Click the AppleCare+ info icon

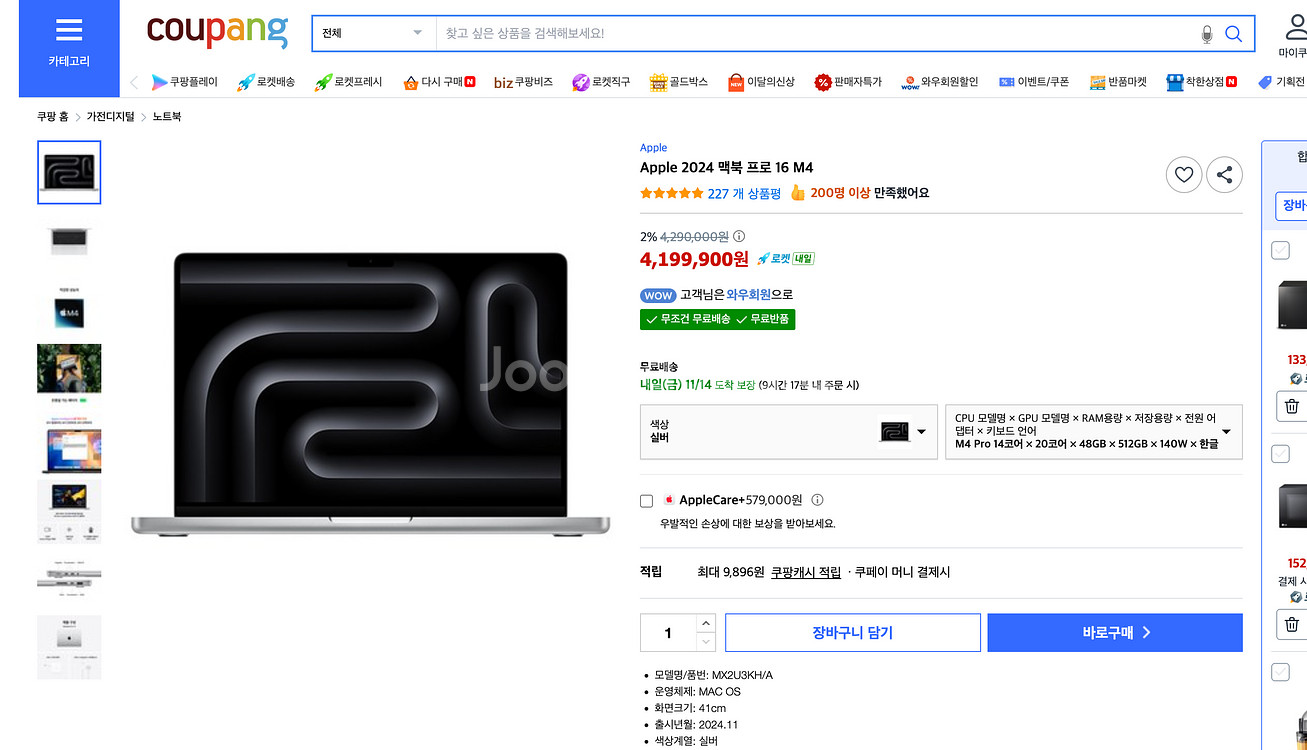[817, 500]
